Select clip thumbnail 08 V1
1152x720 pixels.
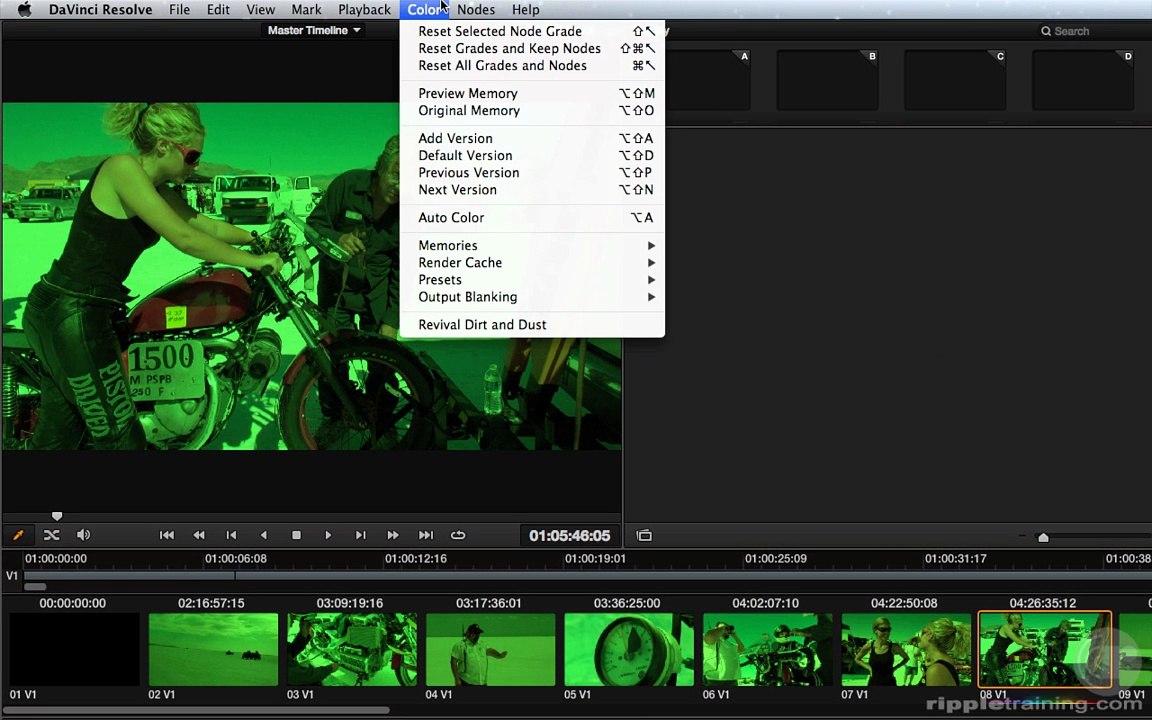(x=1045, y=649)
